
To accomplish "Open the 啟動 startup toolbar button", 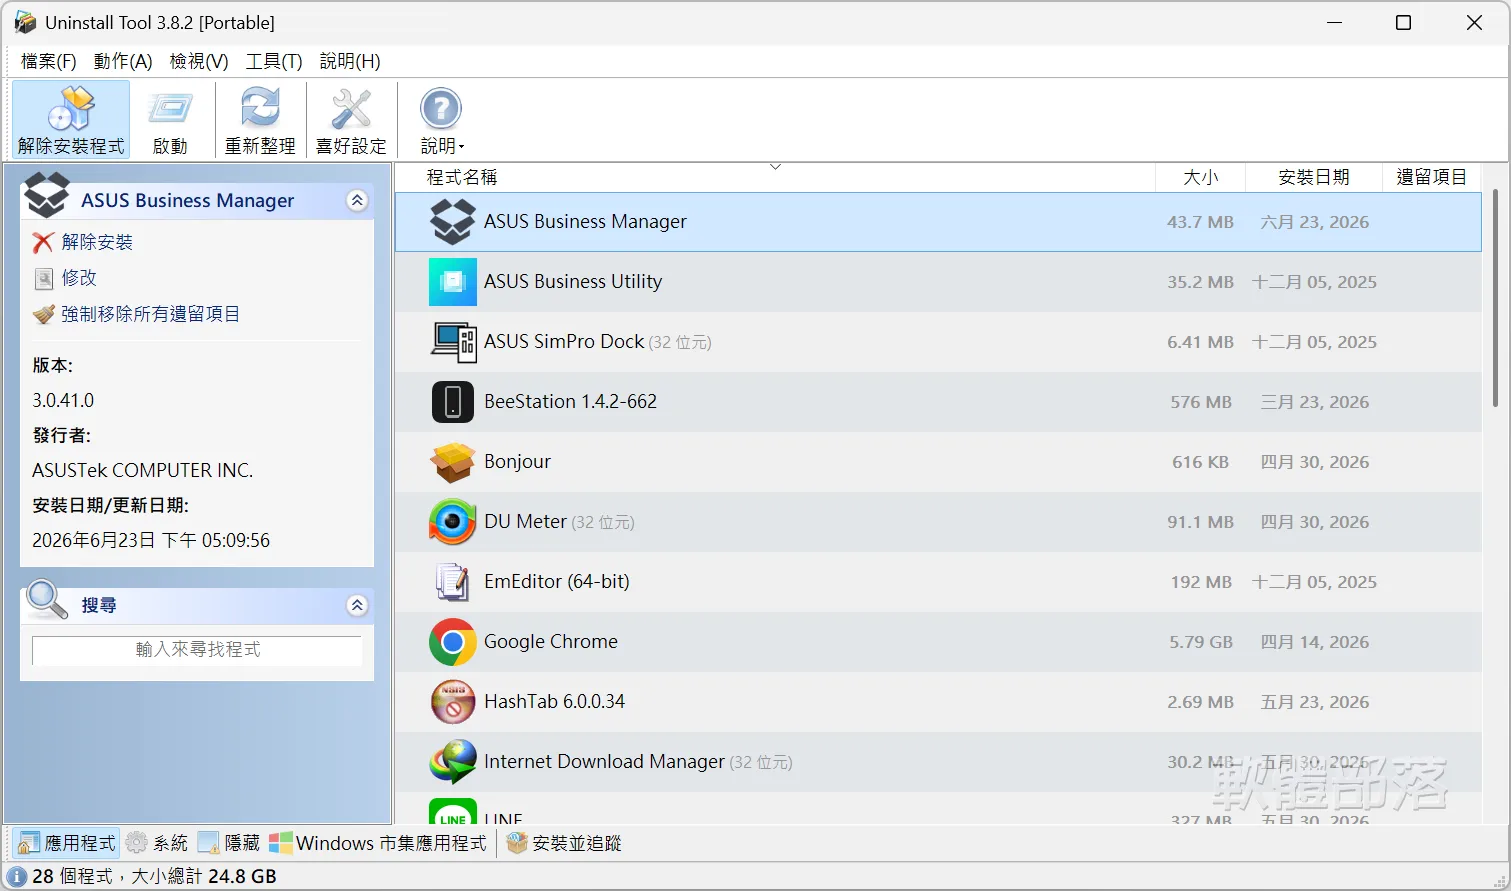I will (170, 120).
